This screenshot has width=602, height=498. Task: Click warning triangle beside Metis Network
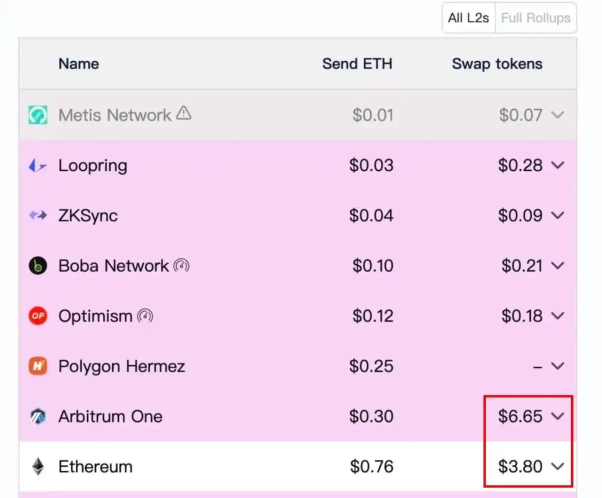pyautogui.click(x=184, y=114)
